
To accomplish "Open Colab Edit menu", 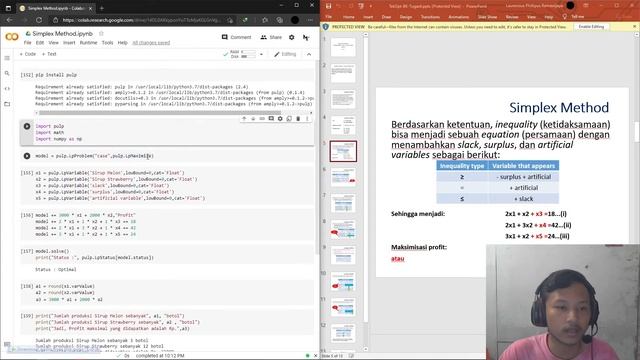I will click(40, 42).
